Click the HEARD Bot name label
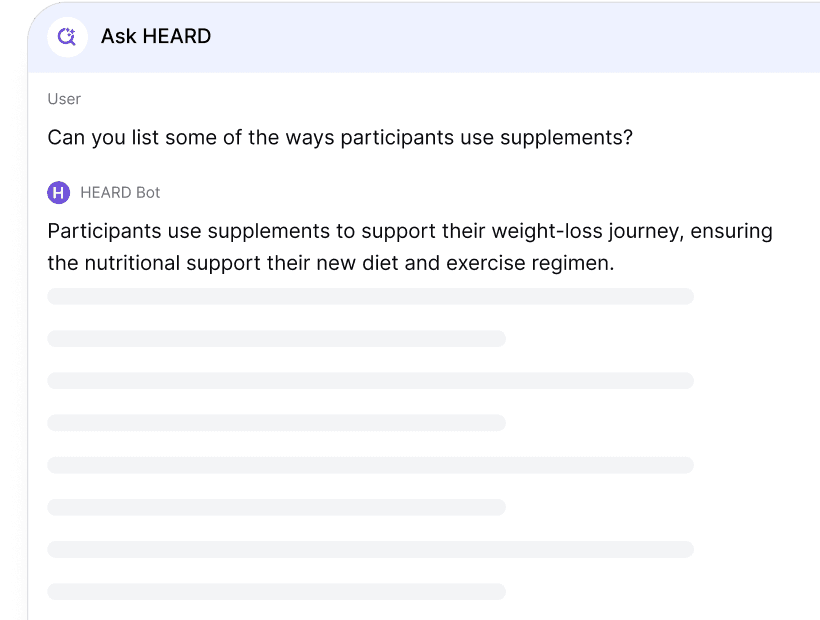This screenshot has height=620, width=820. pyautogui.click(x=120, y=192)
